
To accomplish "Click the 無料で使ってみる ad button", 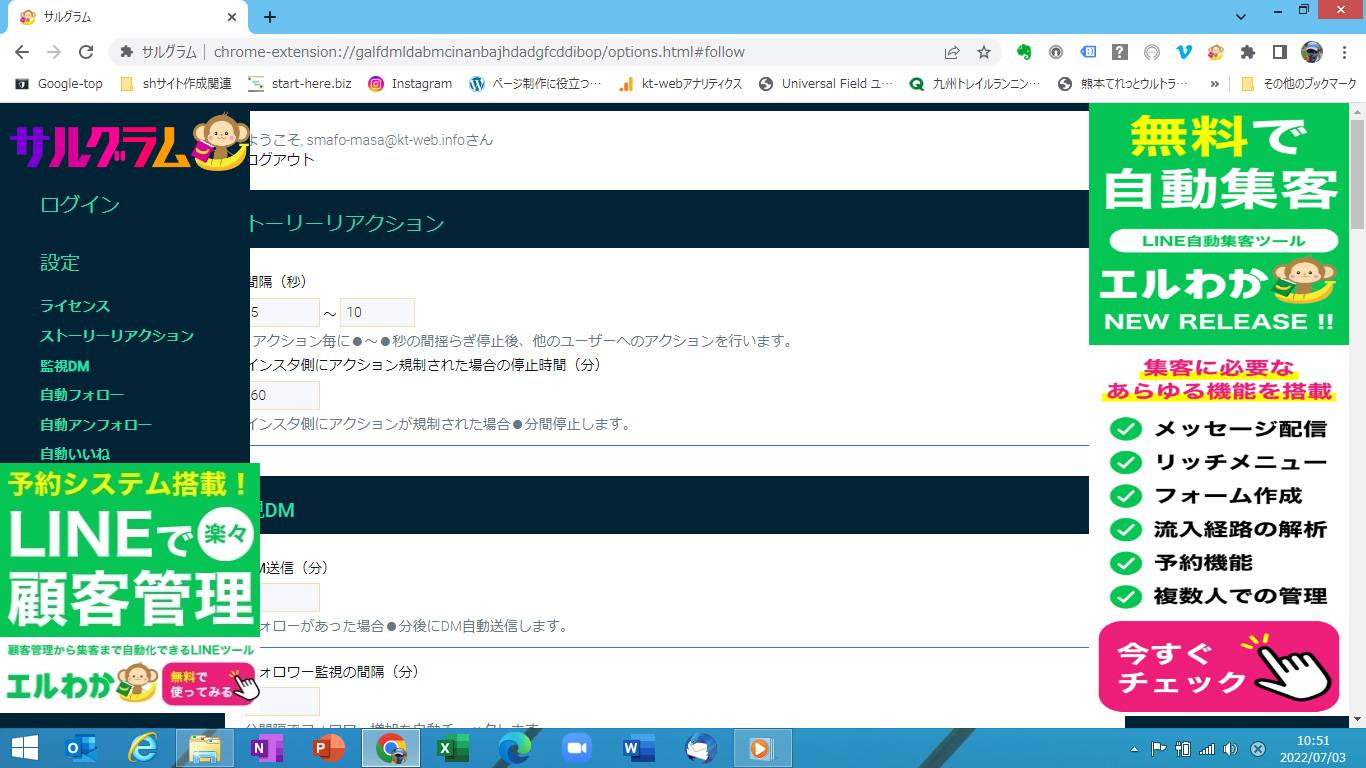I will click(x=208, y=684).
